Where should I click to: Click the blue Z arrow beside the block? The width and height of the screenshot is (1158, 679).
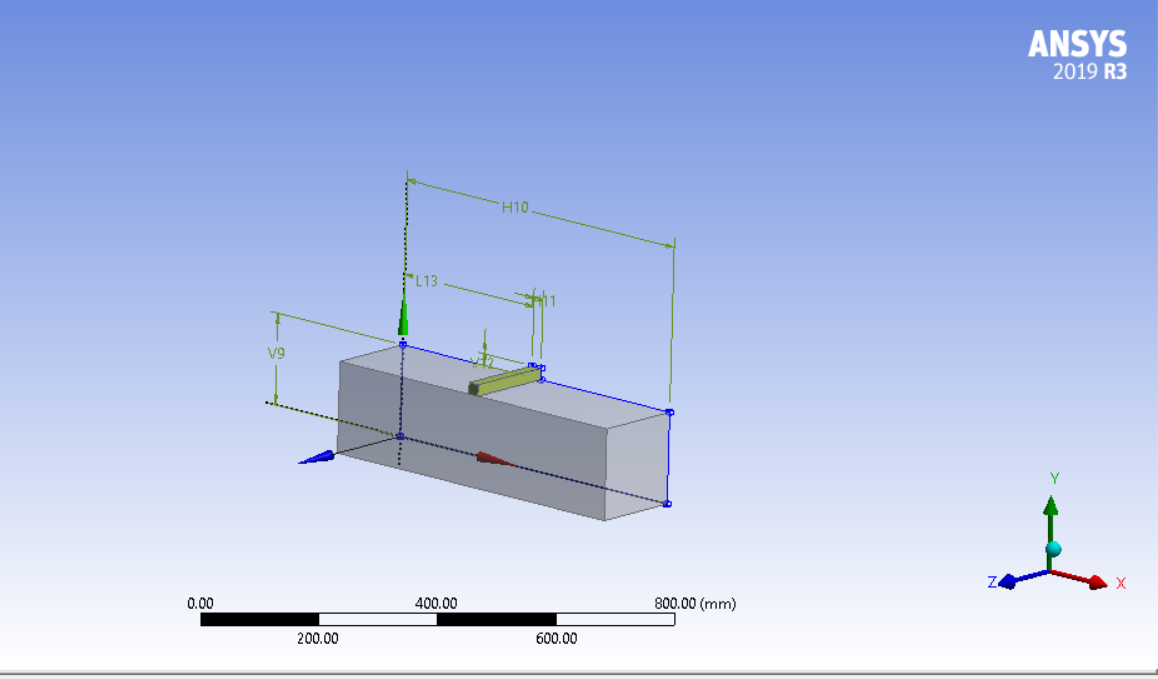coord(317,458)
